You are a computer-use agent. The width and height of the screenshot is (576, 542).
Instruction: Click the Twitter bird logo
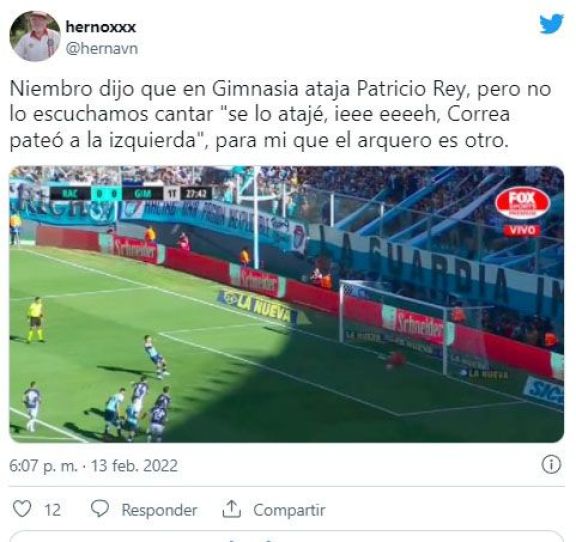[551, 24]
